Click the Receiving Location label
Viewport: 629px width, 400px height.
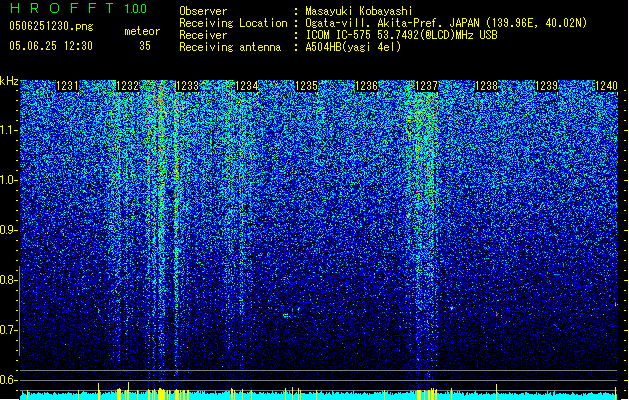[x=233, y=23]
